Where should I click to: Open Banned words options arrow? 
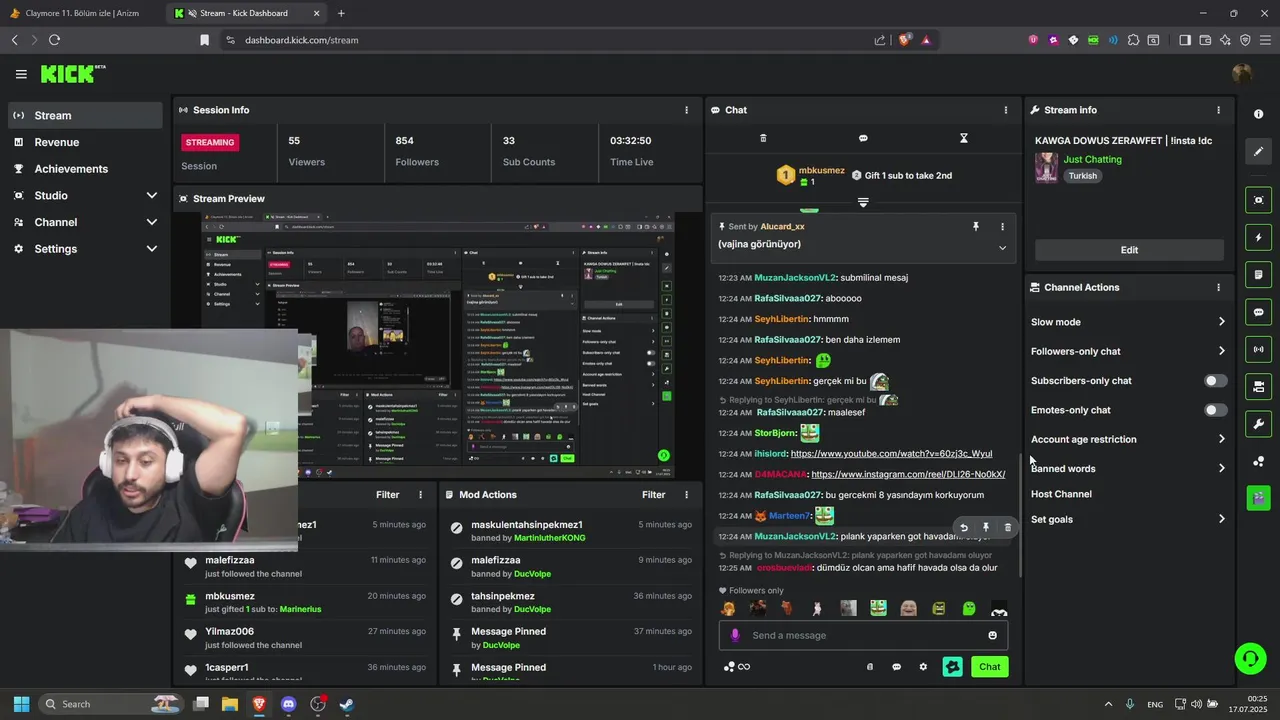(1221, 468)
